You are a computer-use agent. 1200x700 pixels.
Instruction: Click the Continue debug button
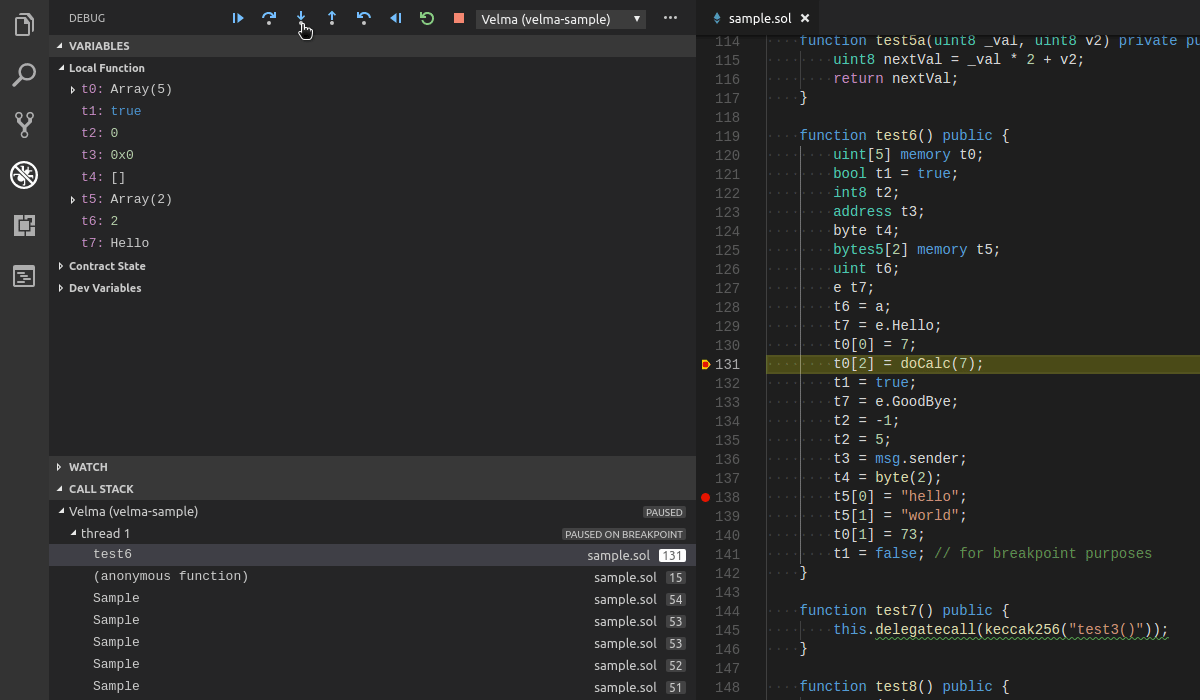(238, 18)
